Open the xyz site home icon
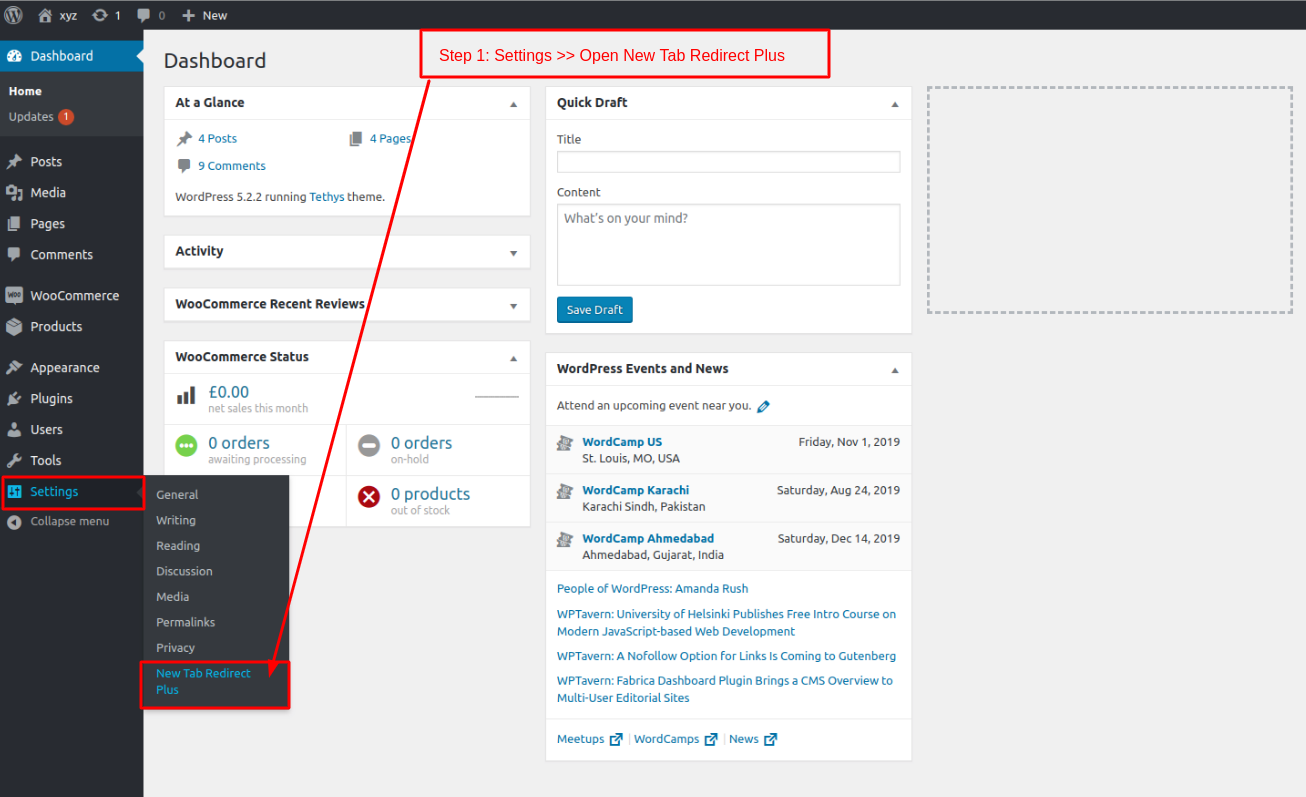The height and width of the screenshot is (797, 1306). 45,15
